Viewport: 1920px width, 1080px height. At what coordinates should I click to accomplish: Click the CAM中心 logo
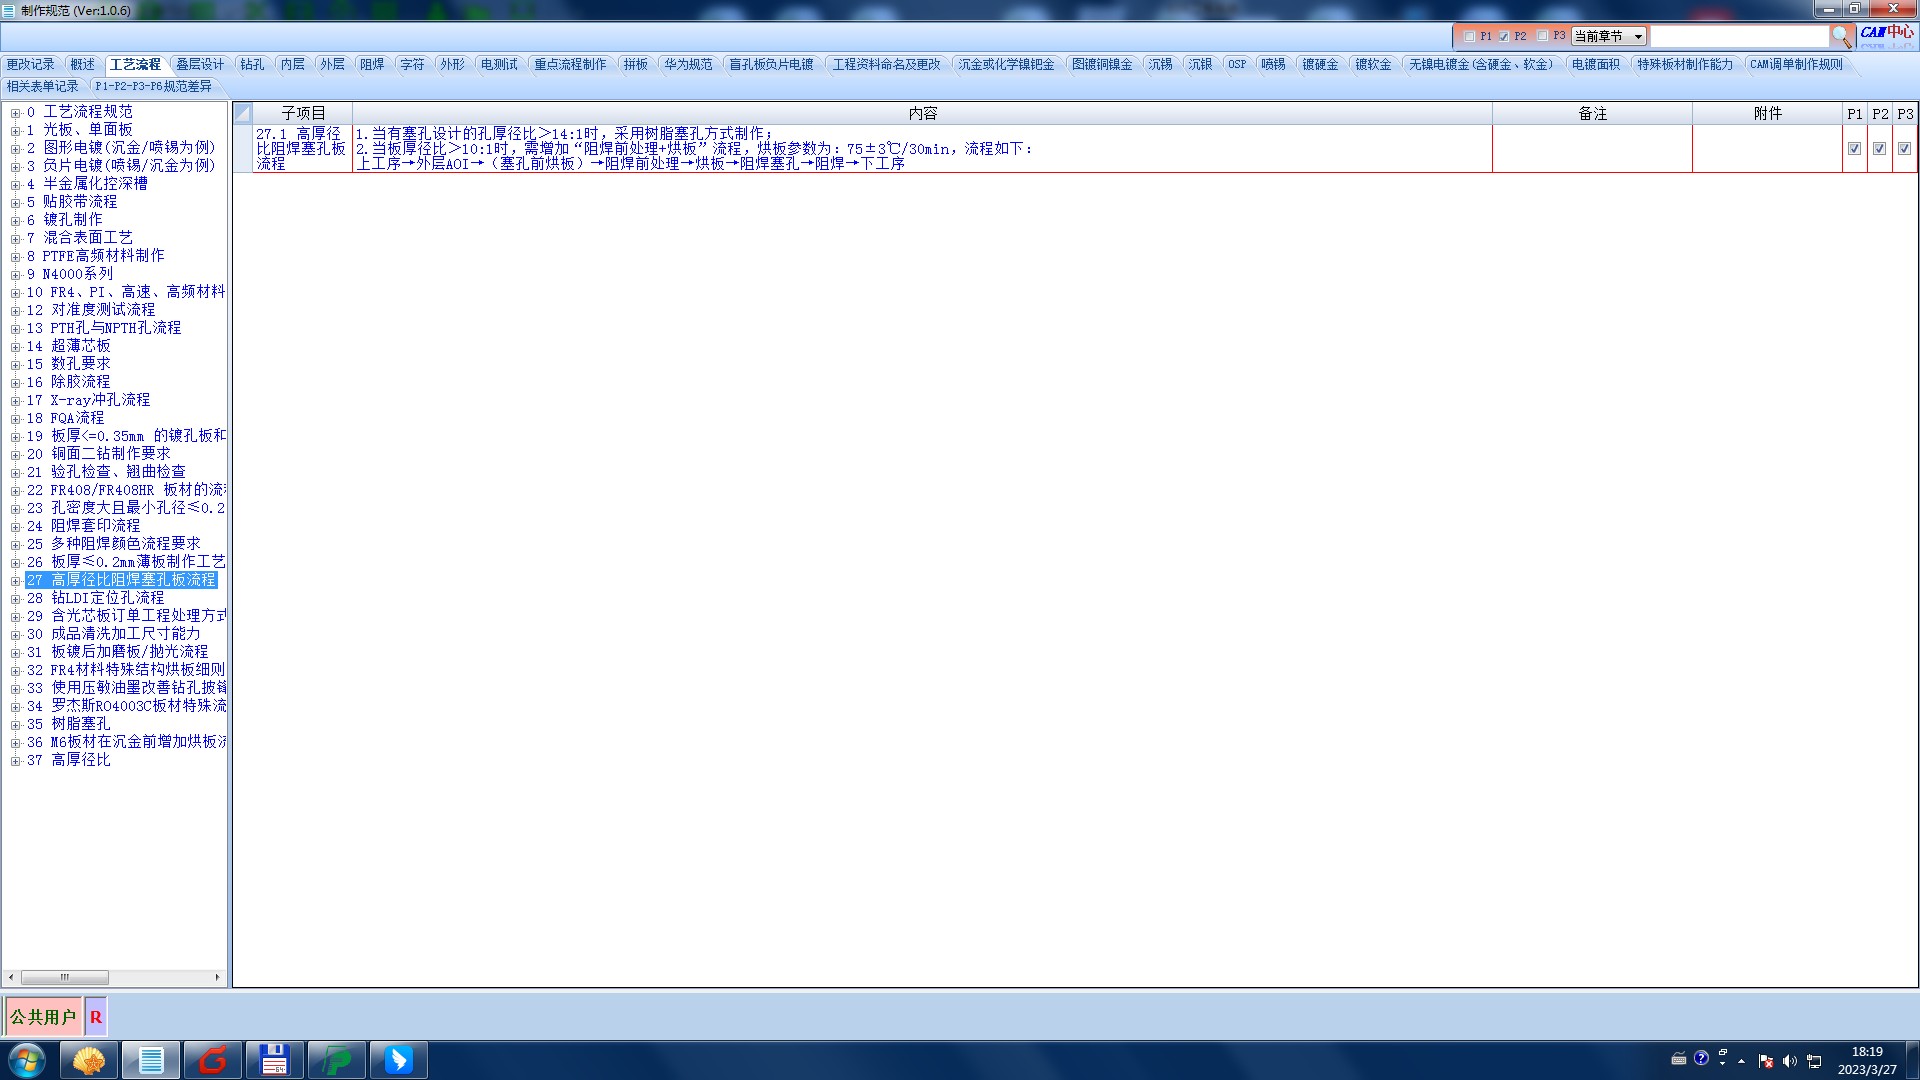point(1886,33)
